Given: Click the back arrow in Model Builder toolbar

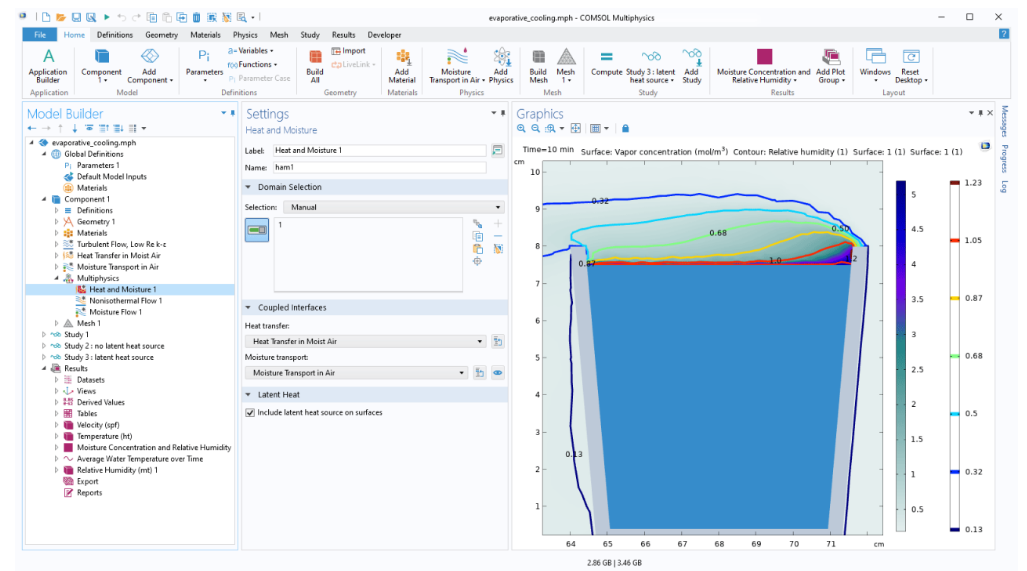Looking at the screenshot, I should pyautogui.click(x=32, y=128).
